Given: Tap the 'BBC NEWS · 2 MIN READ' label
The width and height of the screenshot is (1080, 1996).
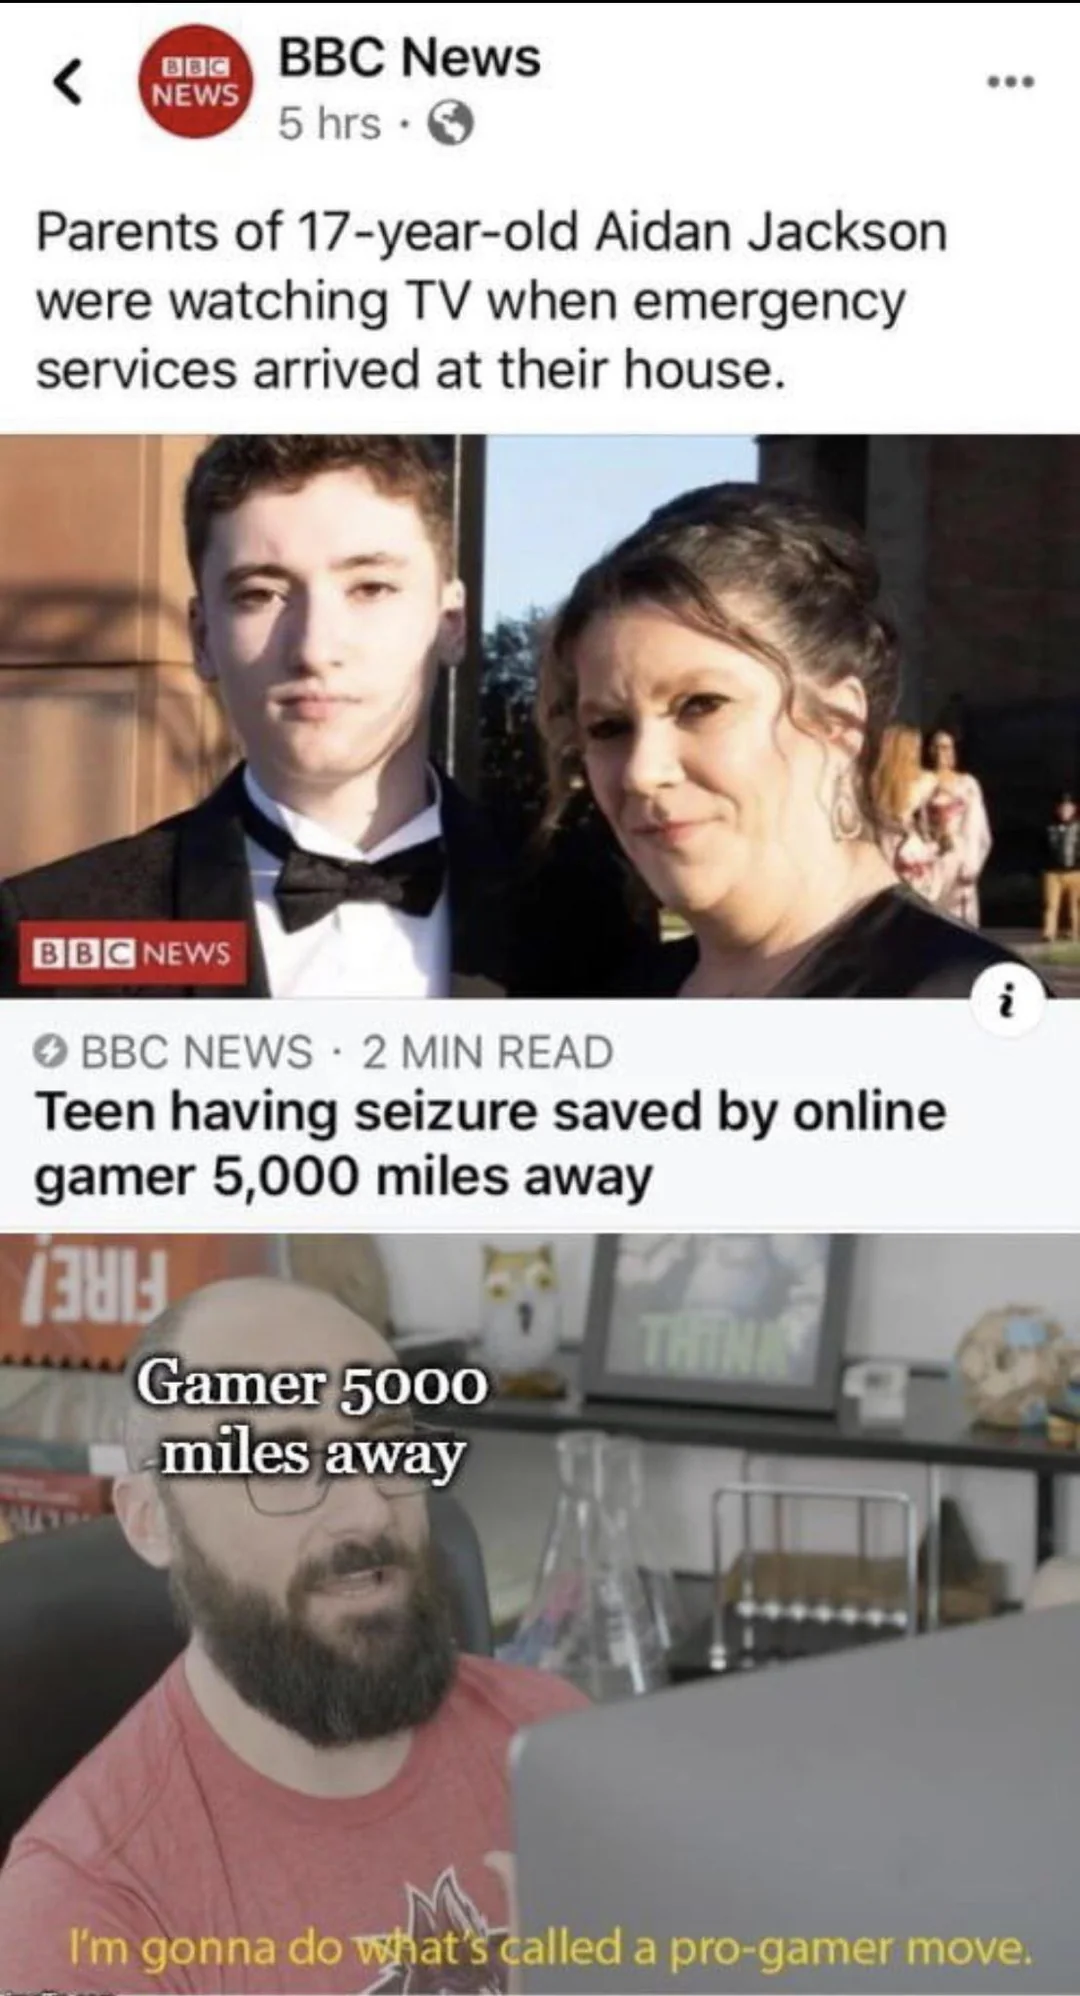Looking at the screenshot, I should [x=346, y=1052].
